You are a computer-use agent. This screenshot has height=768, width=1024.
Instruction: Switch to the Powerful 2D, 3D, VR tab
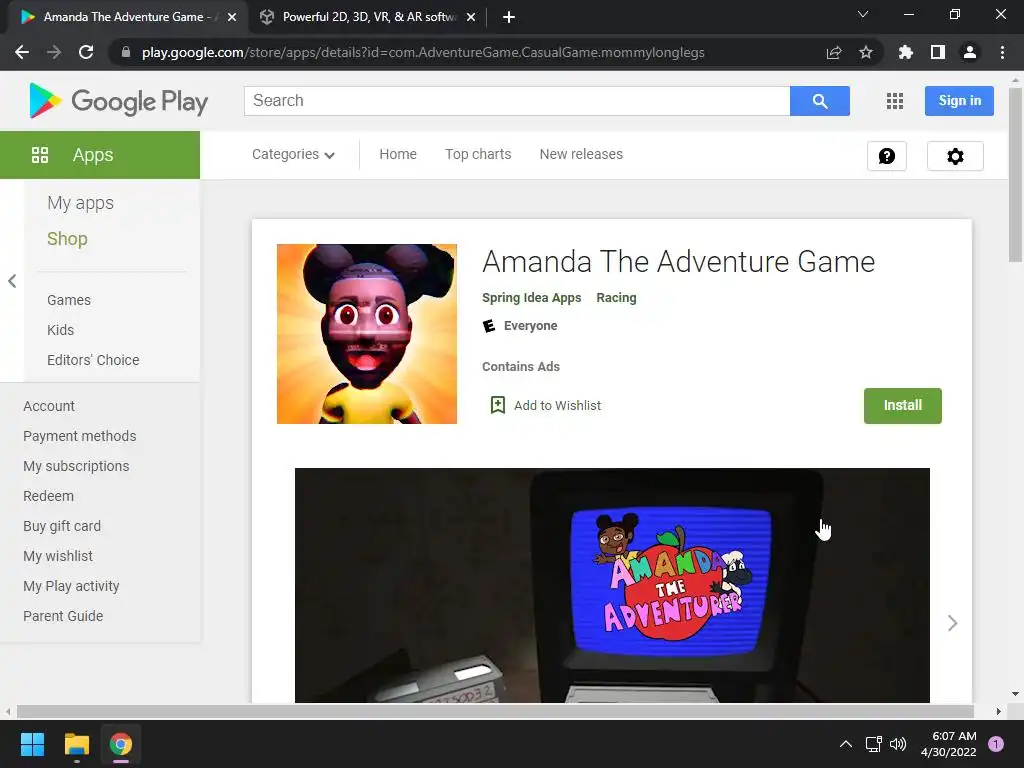[369, 17]
